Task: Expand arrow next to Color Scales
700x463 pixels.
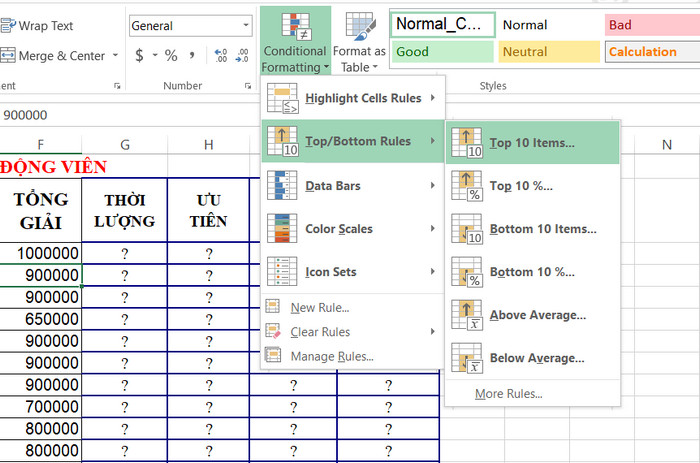Action: [433, 228]
